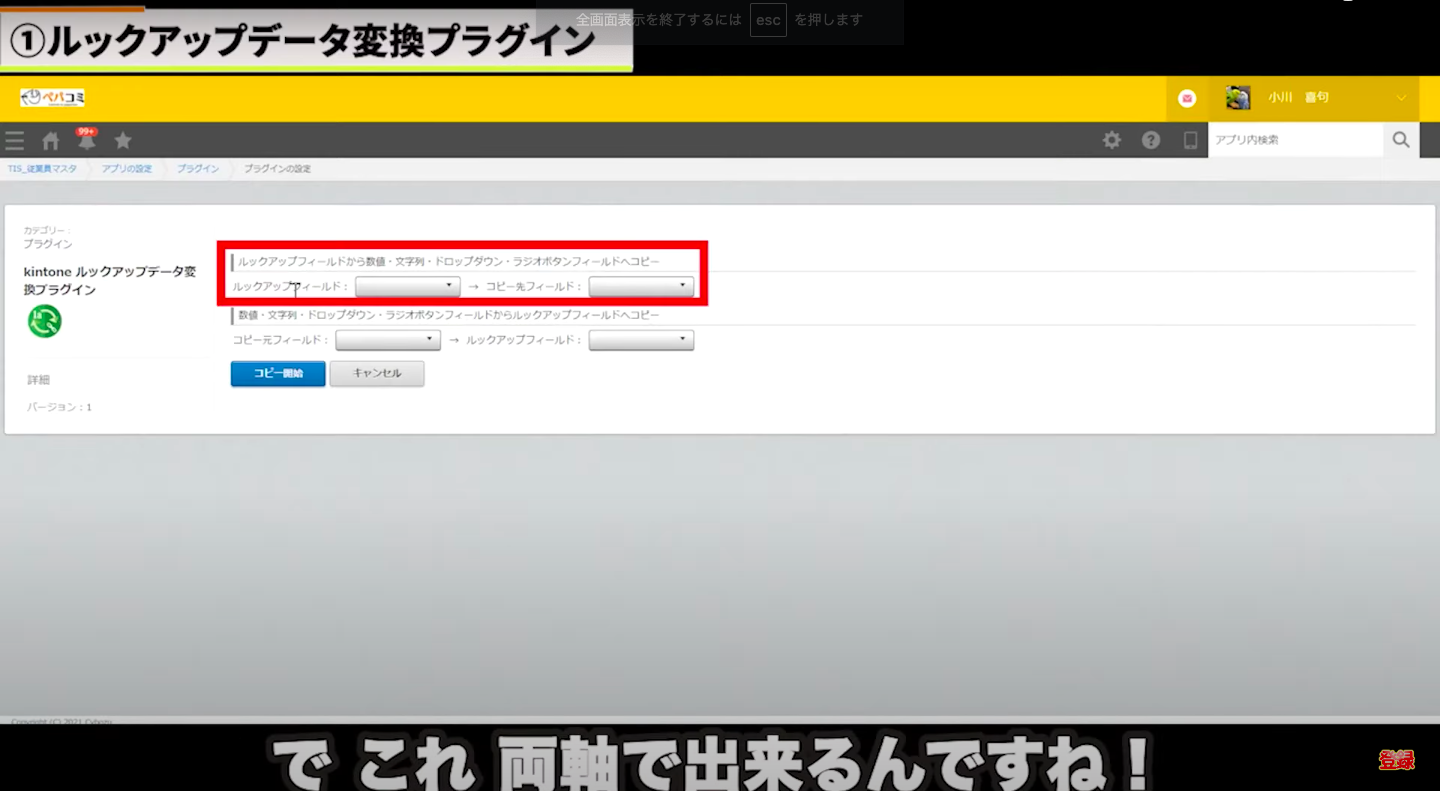Open the gear settings icon

[1112, 140]
